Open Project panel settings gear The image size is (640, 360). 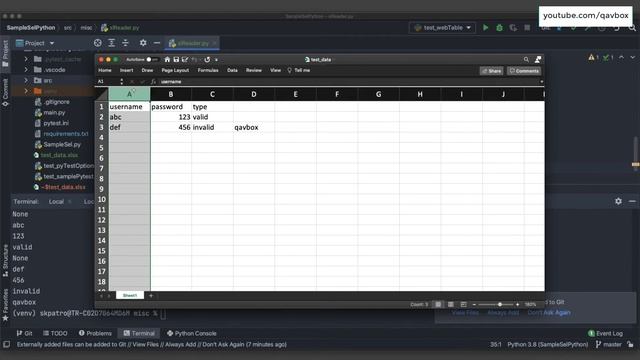[143, 43]
